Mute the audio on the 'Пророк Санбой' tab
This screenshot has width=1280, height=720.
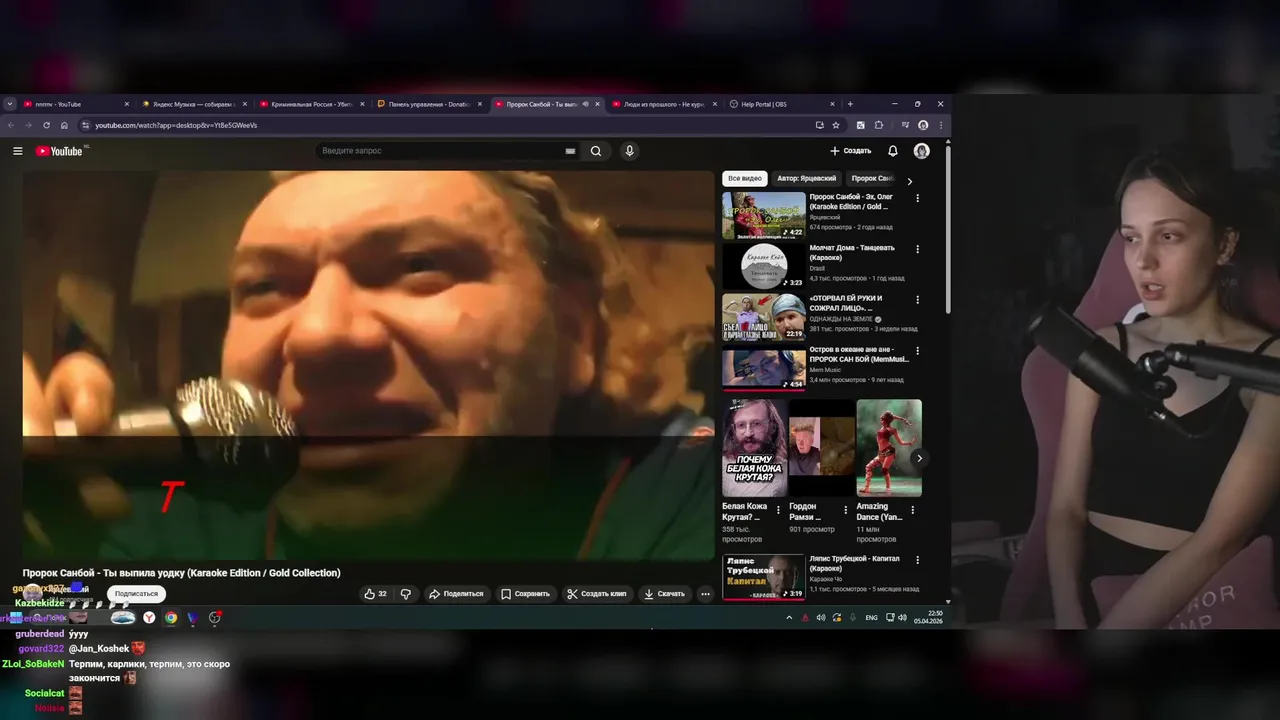point(585,104)
